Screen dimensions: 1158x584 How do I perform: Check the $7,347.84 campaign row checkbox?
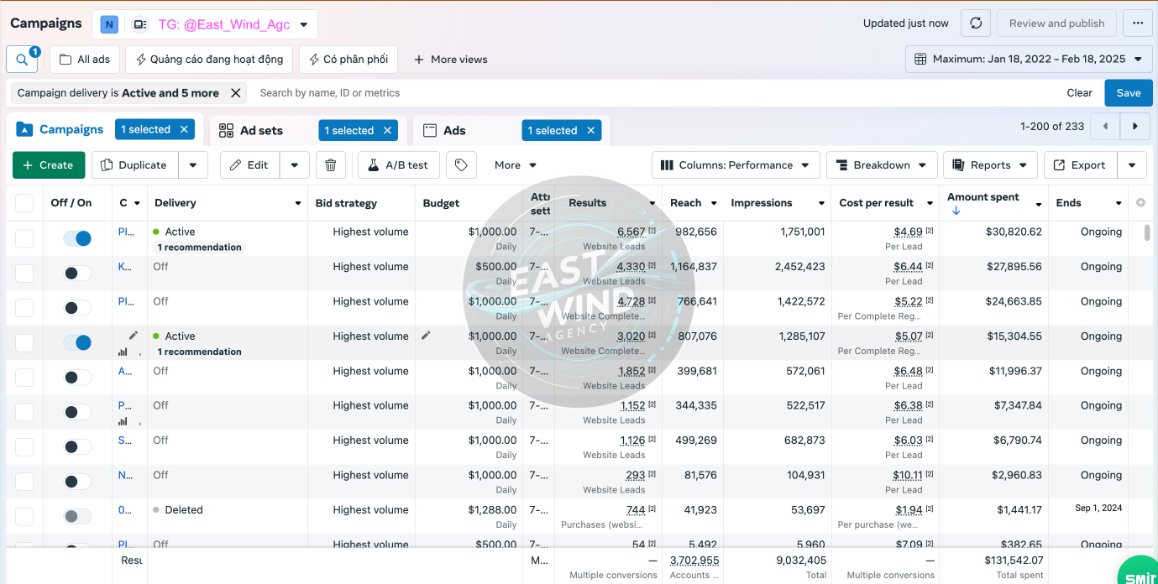pos(24,412)
